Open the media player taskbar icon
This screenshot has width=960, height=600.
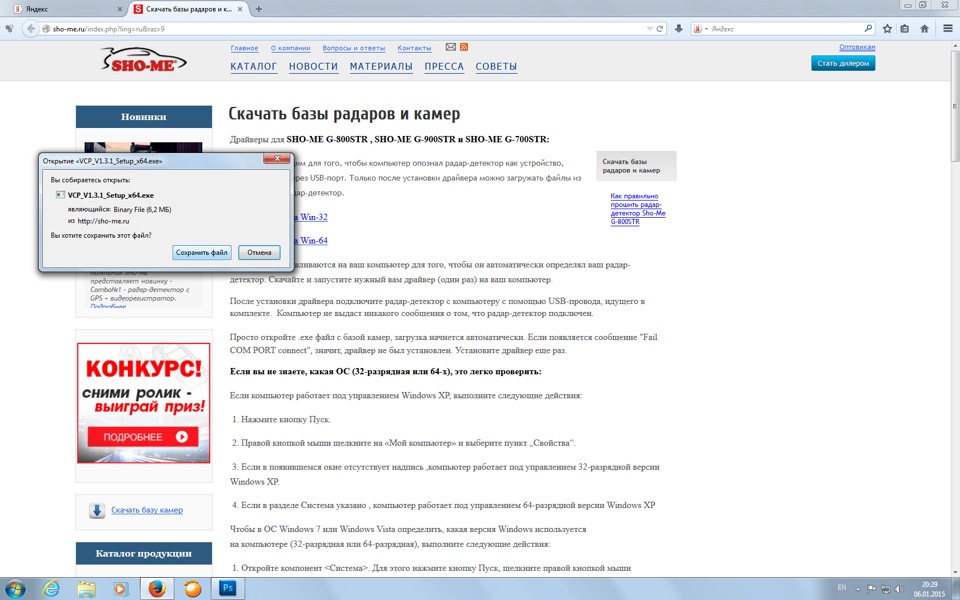click(121, 589)
